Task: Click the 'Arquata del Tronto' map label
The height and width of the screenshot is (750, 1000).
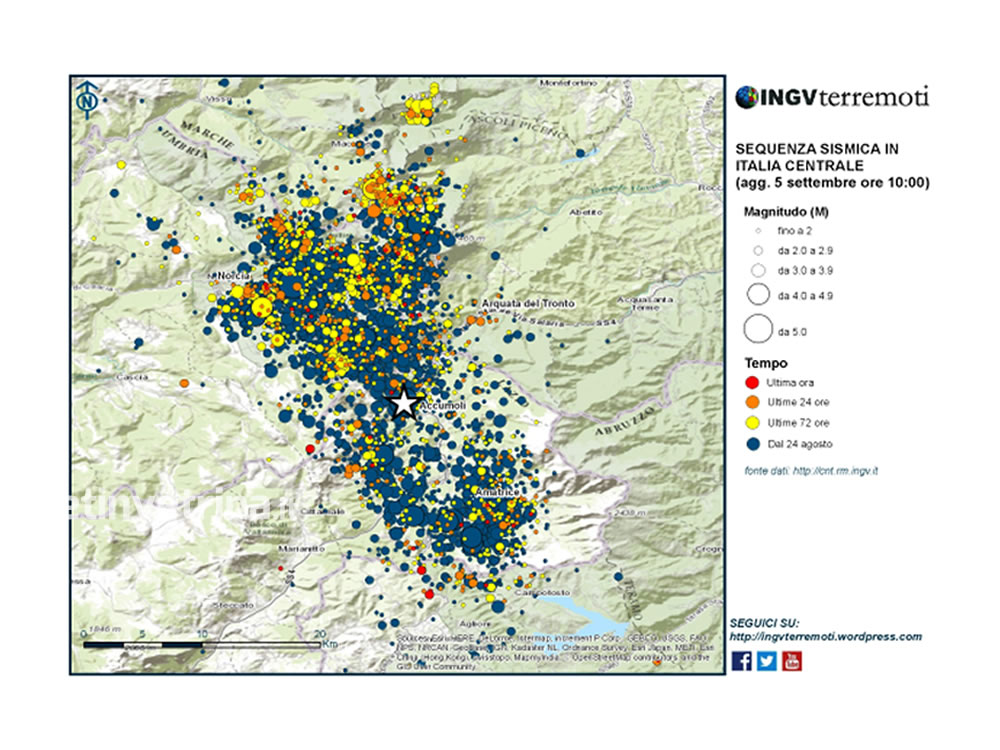Action: [528, 304]
